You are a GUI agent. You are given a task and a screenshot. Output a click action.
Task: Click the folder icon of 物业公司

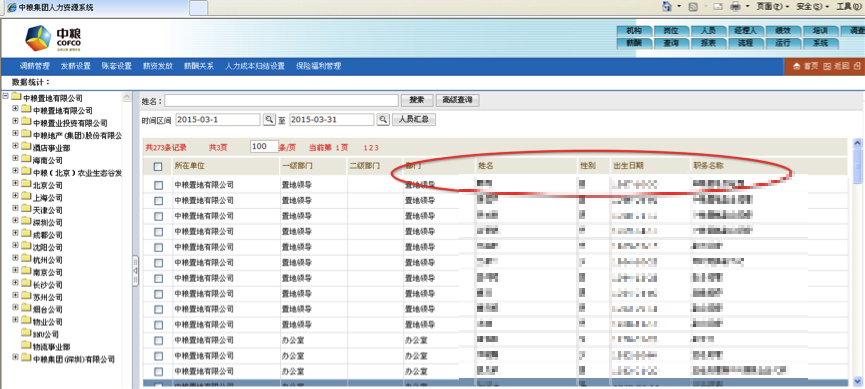coord(26,321)
